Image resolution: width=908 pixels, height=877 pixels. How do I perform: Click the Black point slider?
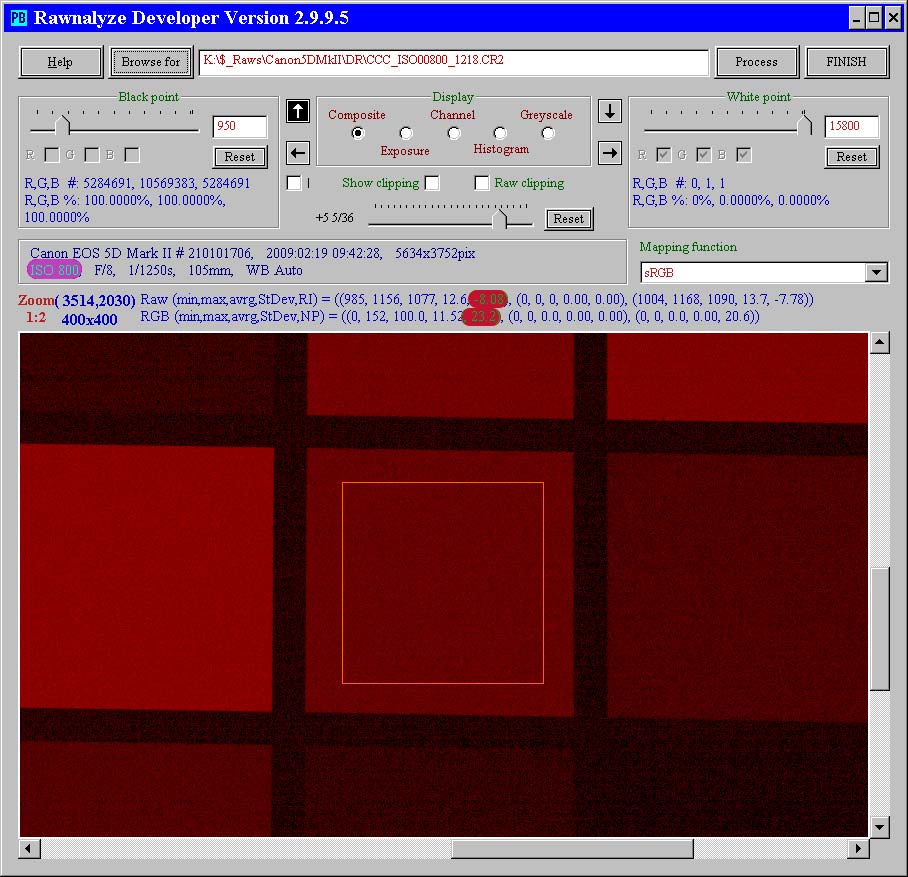coord(110,126)
